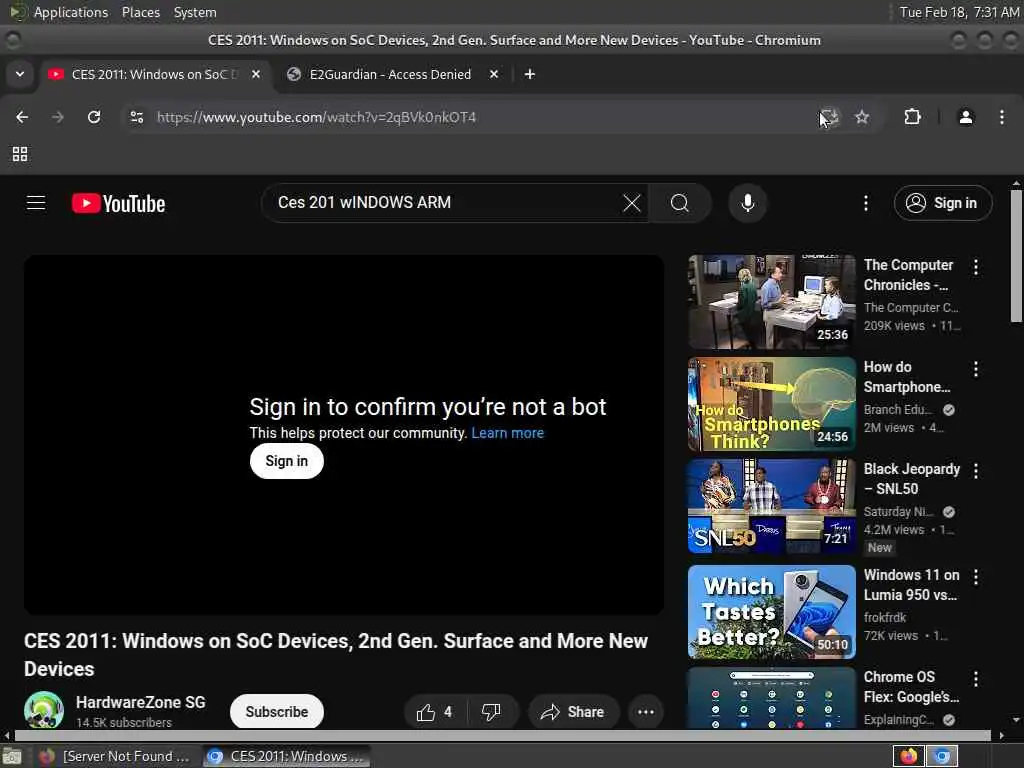Bookmark this page with star icon
1024x768 pixels.
pyautogui.click(x=862, y=117)
